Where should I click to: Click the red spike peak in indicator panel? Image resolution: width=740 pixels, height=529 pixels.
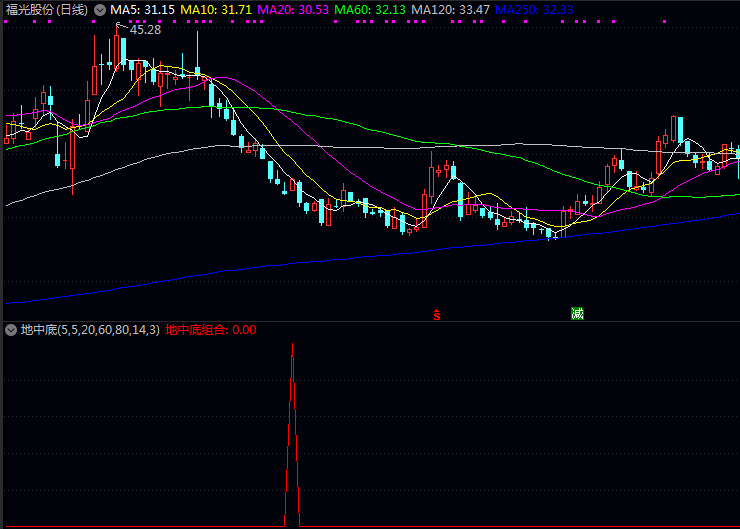click(292, 346)
